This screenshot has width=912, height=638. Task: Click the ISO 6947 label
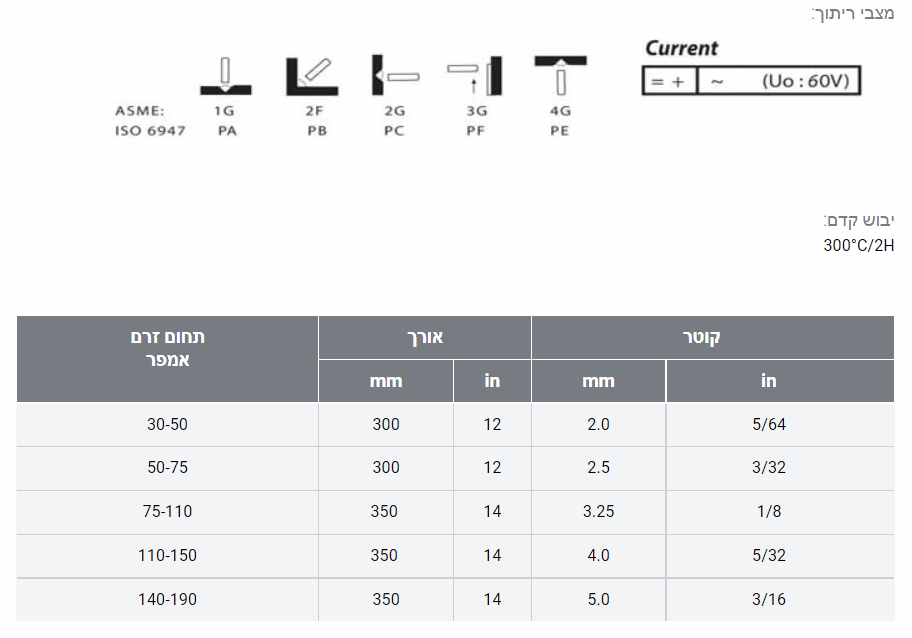(150, 131)
